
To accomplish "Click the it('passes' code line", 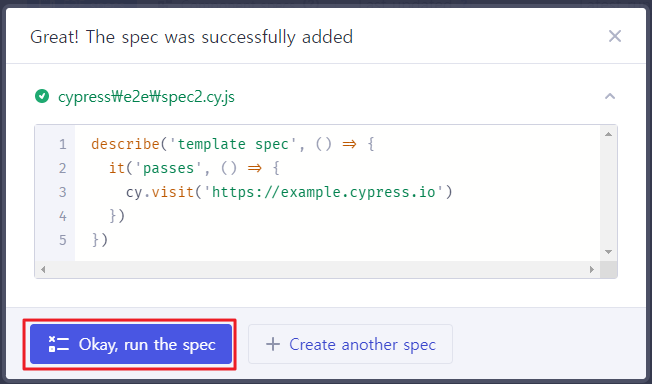I will (x=194, y=168).
